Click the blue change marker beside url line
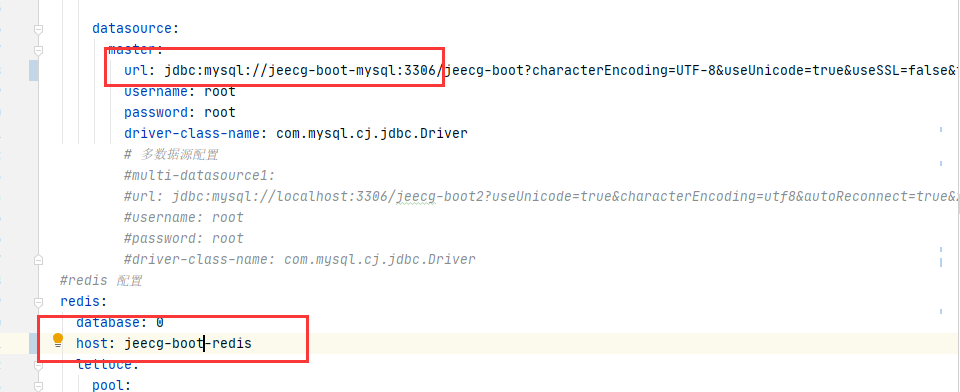 (x=34, y=71)
